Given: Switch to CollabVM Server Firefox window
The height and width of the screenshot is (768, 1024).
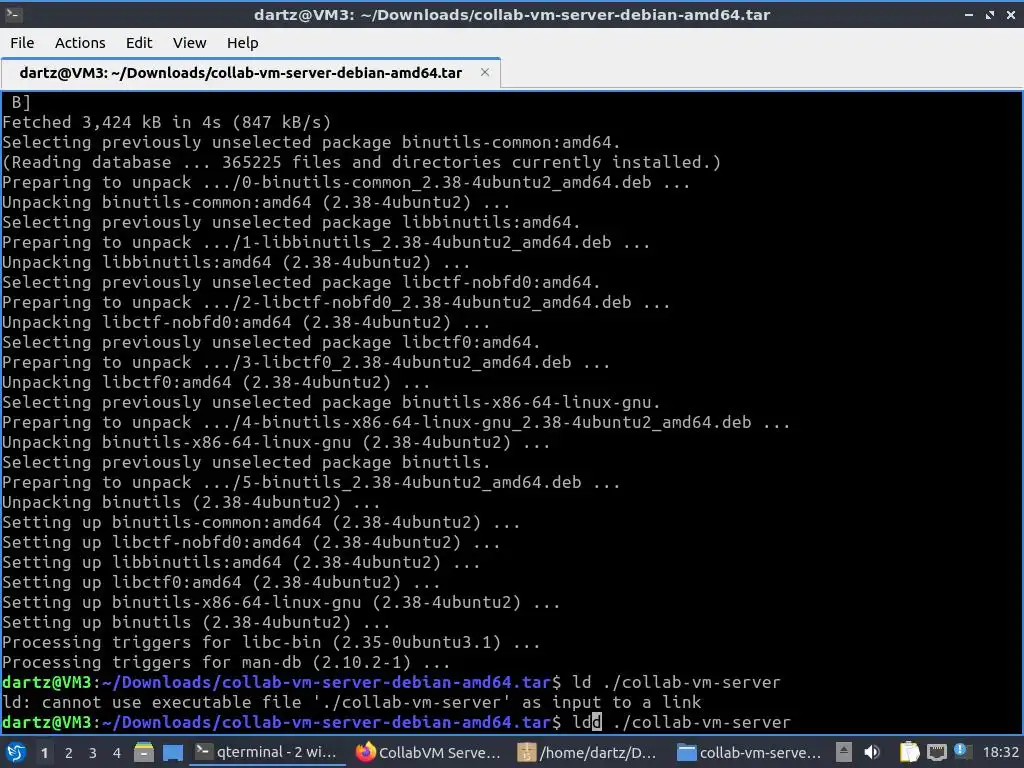Looking at the screenshot, I should tap(428, 752).
